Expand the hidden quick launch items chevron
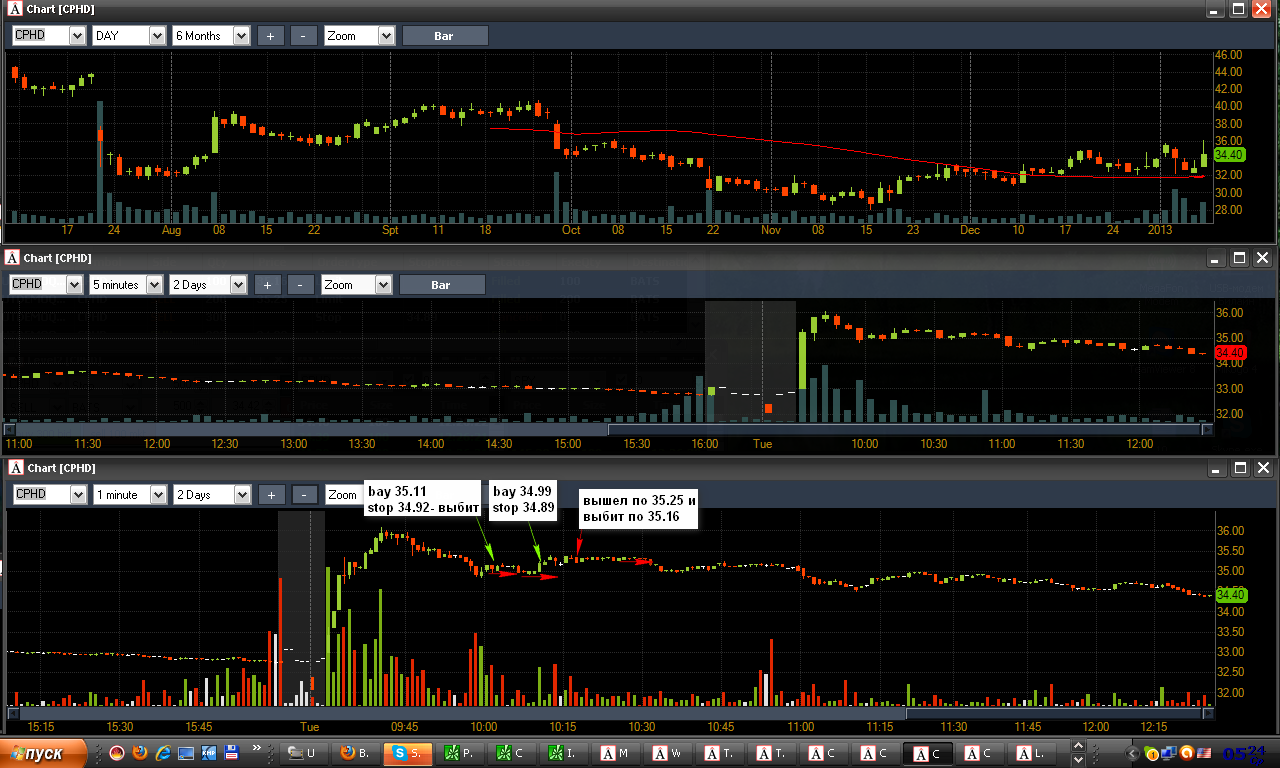The image size is (1280, 768). pos(257,748)
